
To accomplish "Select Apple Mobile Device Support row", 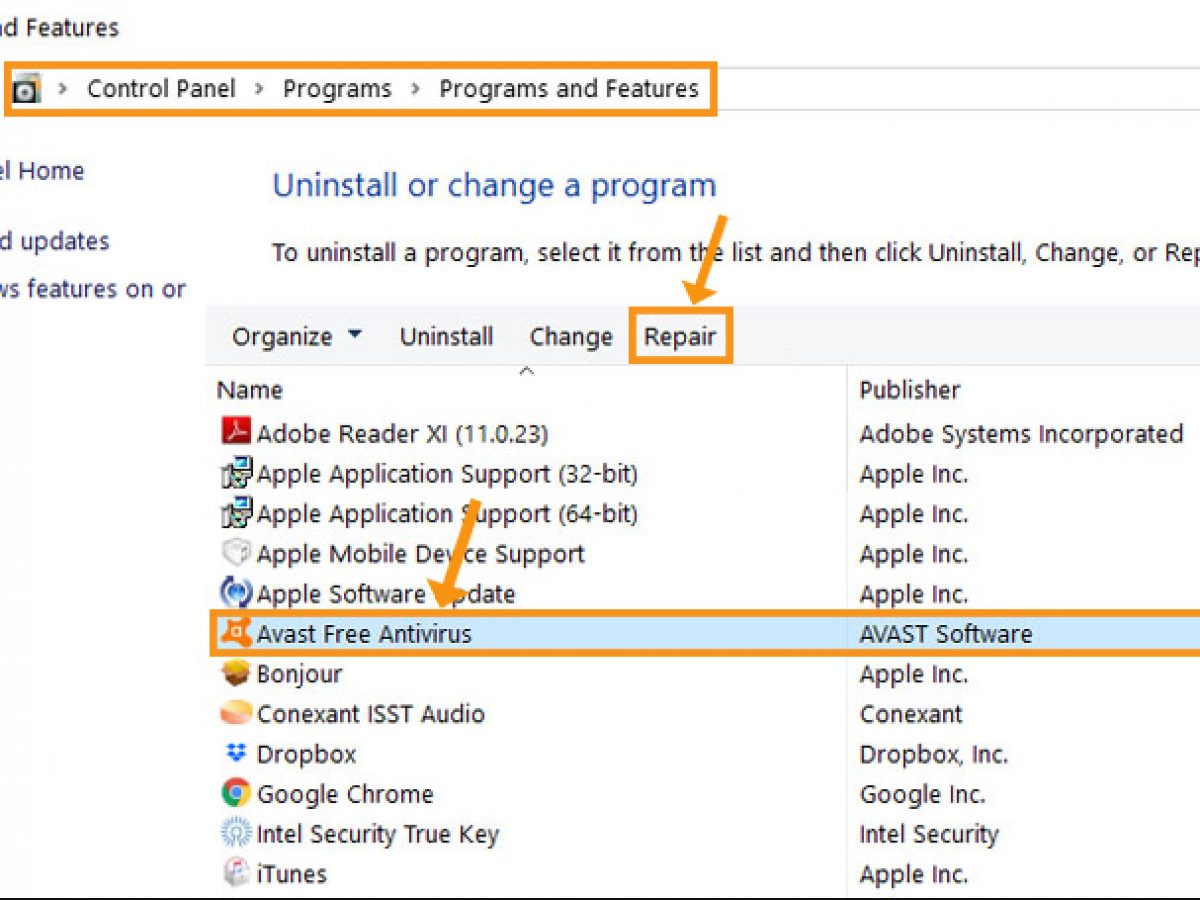I will [420, 553].
